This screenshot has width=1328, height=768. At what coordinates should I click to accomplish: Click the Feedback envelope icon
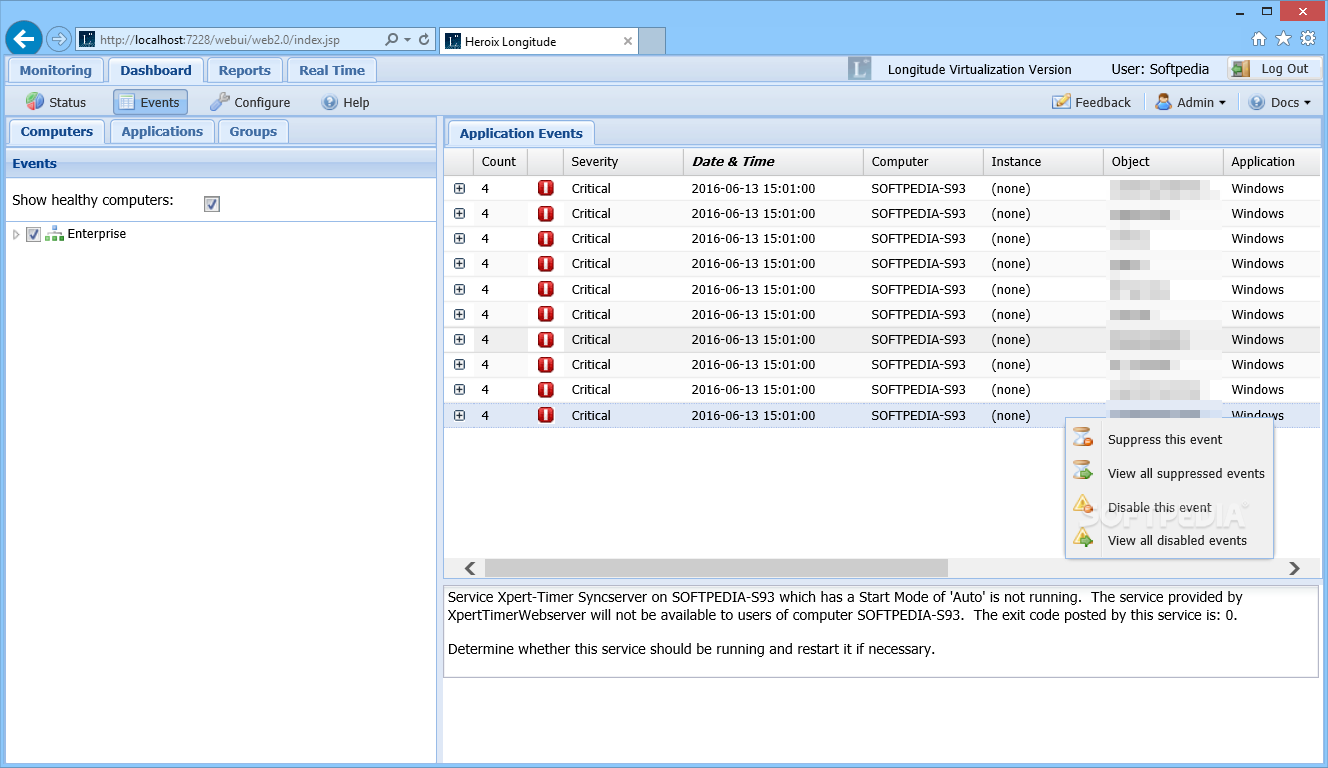pyautogui.click(x=1061, y=102)
